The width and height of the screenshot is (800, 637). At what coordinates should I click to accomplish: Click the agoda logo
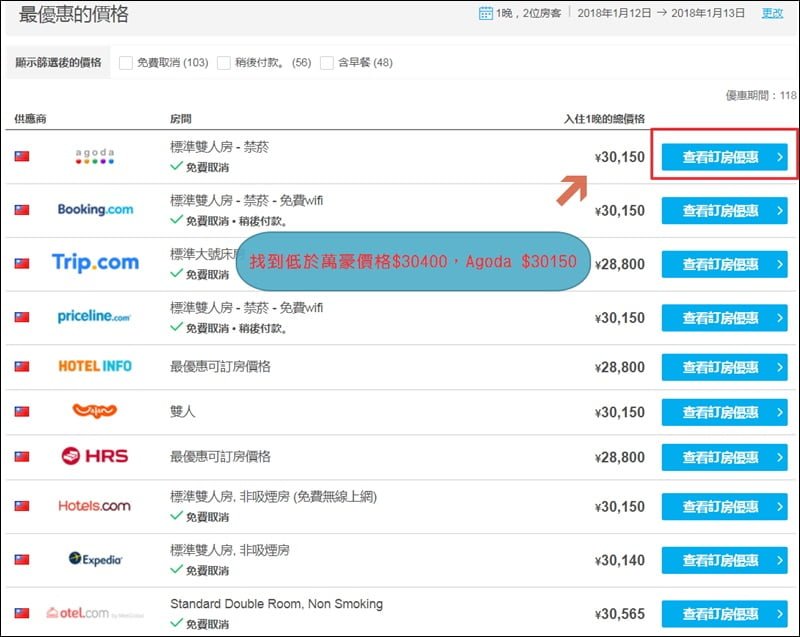pyautogui.click(x=95, y=156)
